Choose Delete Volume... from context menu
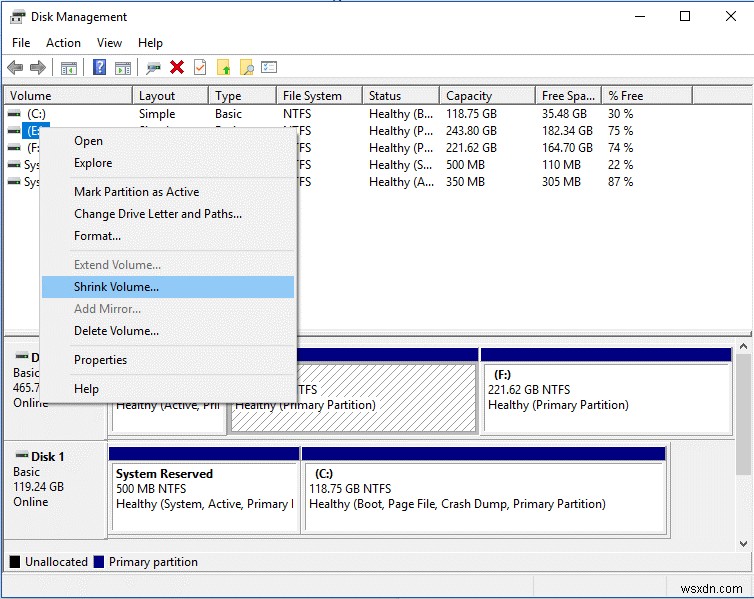The height and width of the screenshot is (599, 754). coord(168,331)
